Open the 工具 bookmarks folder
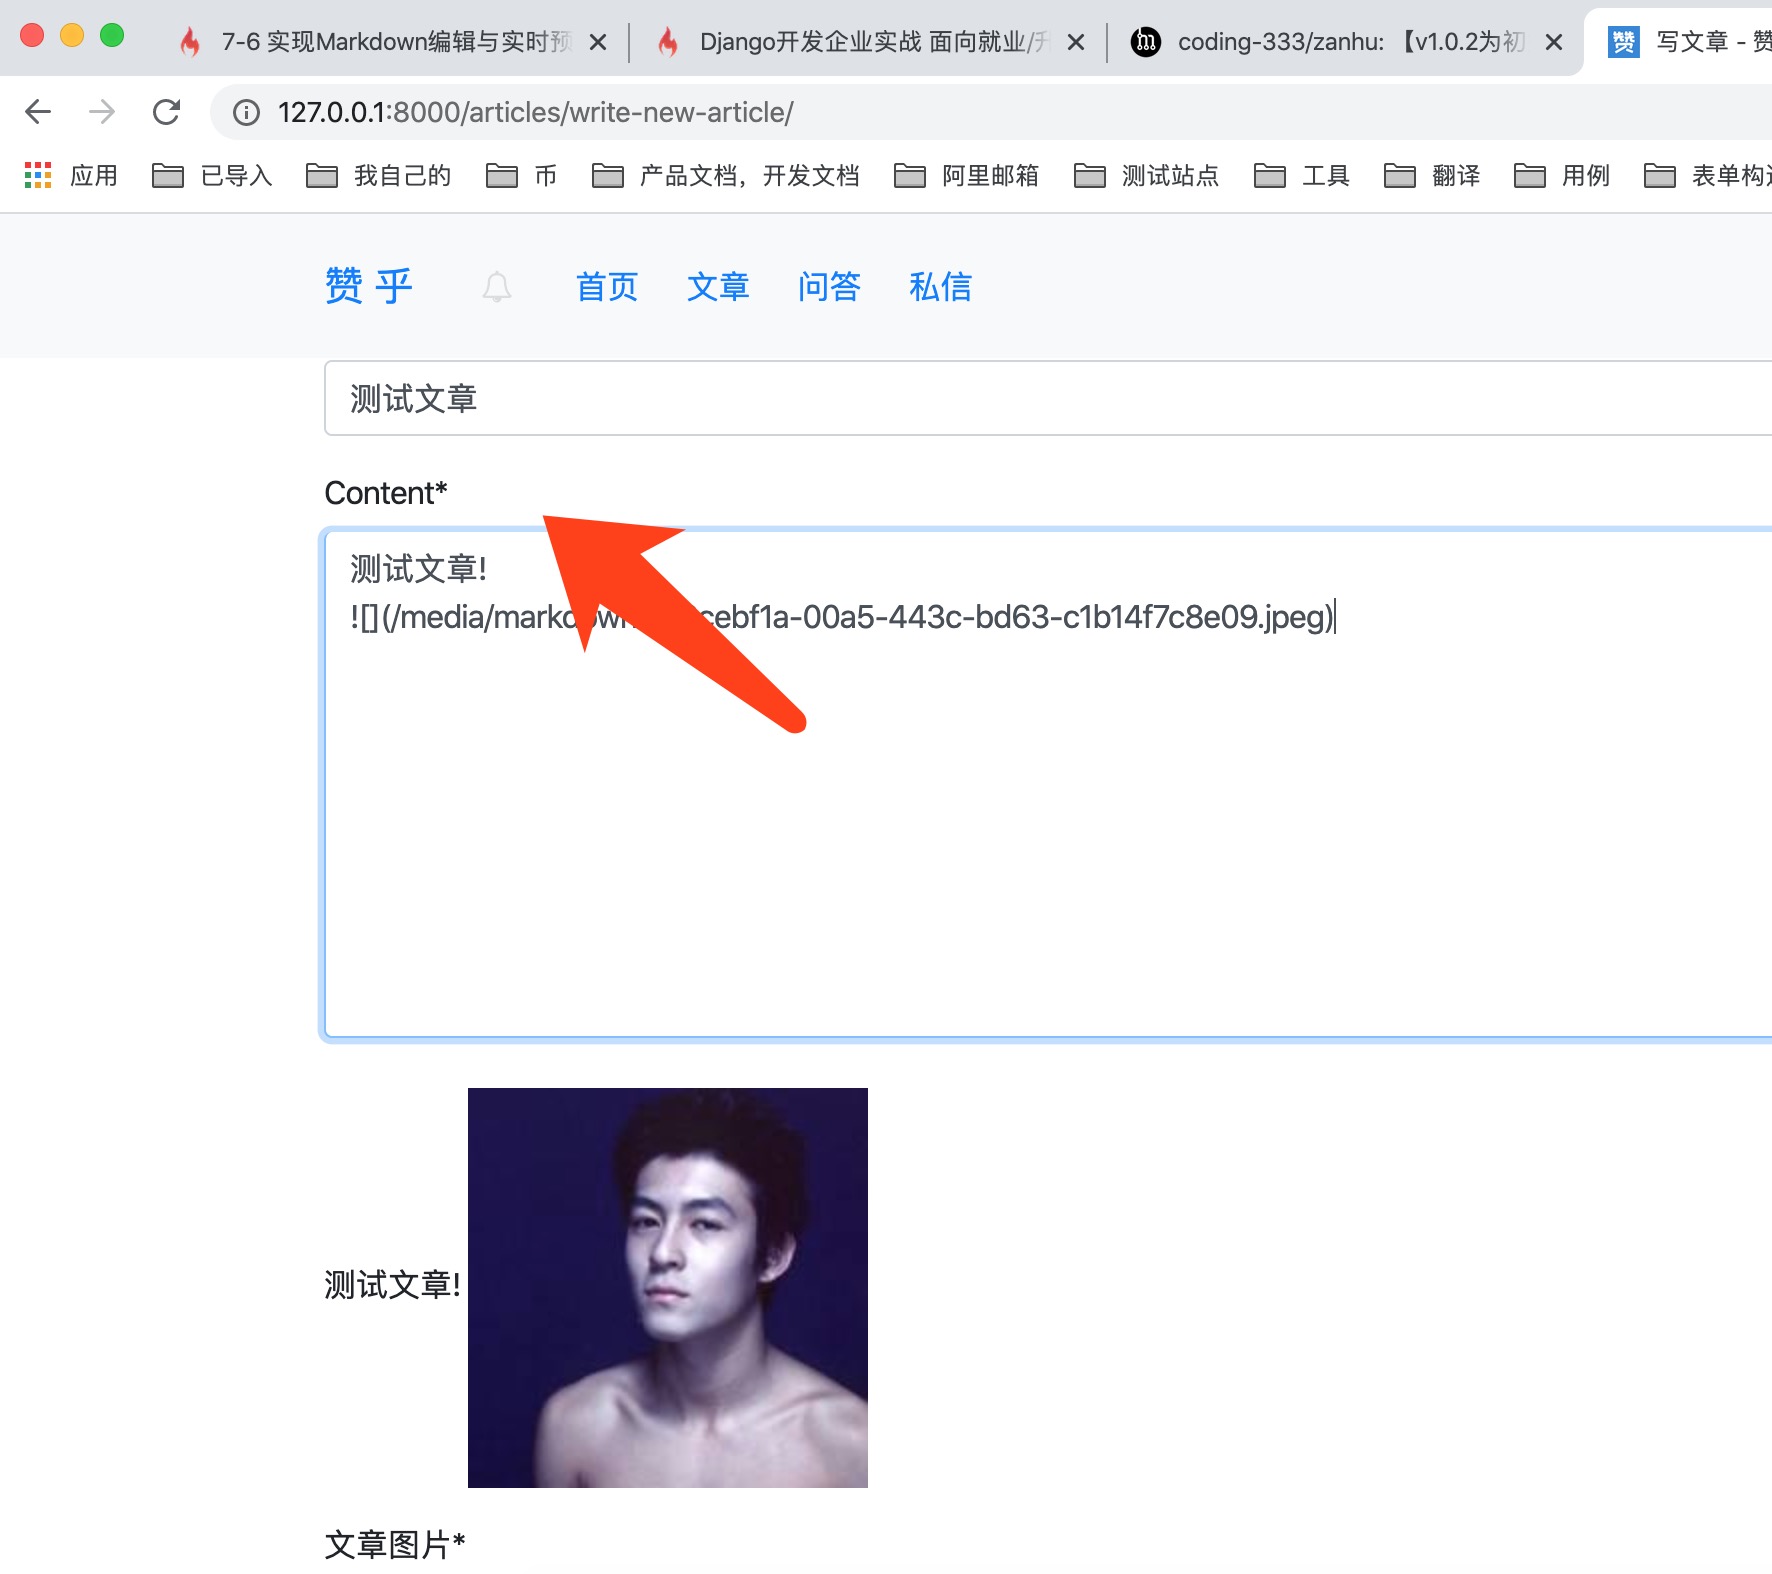The image size is (1772, 1574). [1302, 176]
